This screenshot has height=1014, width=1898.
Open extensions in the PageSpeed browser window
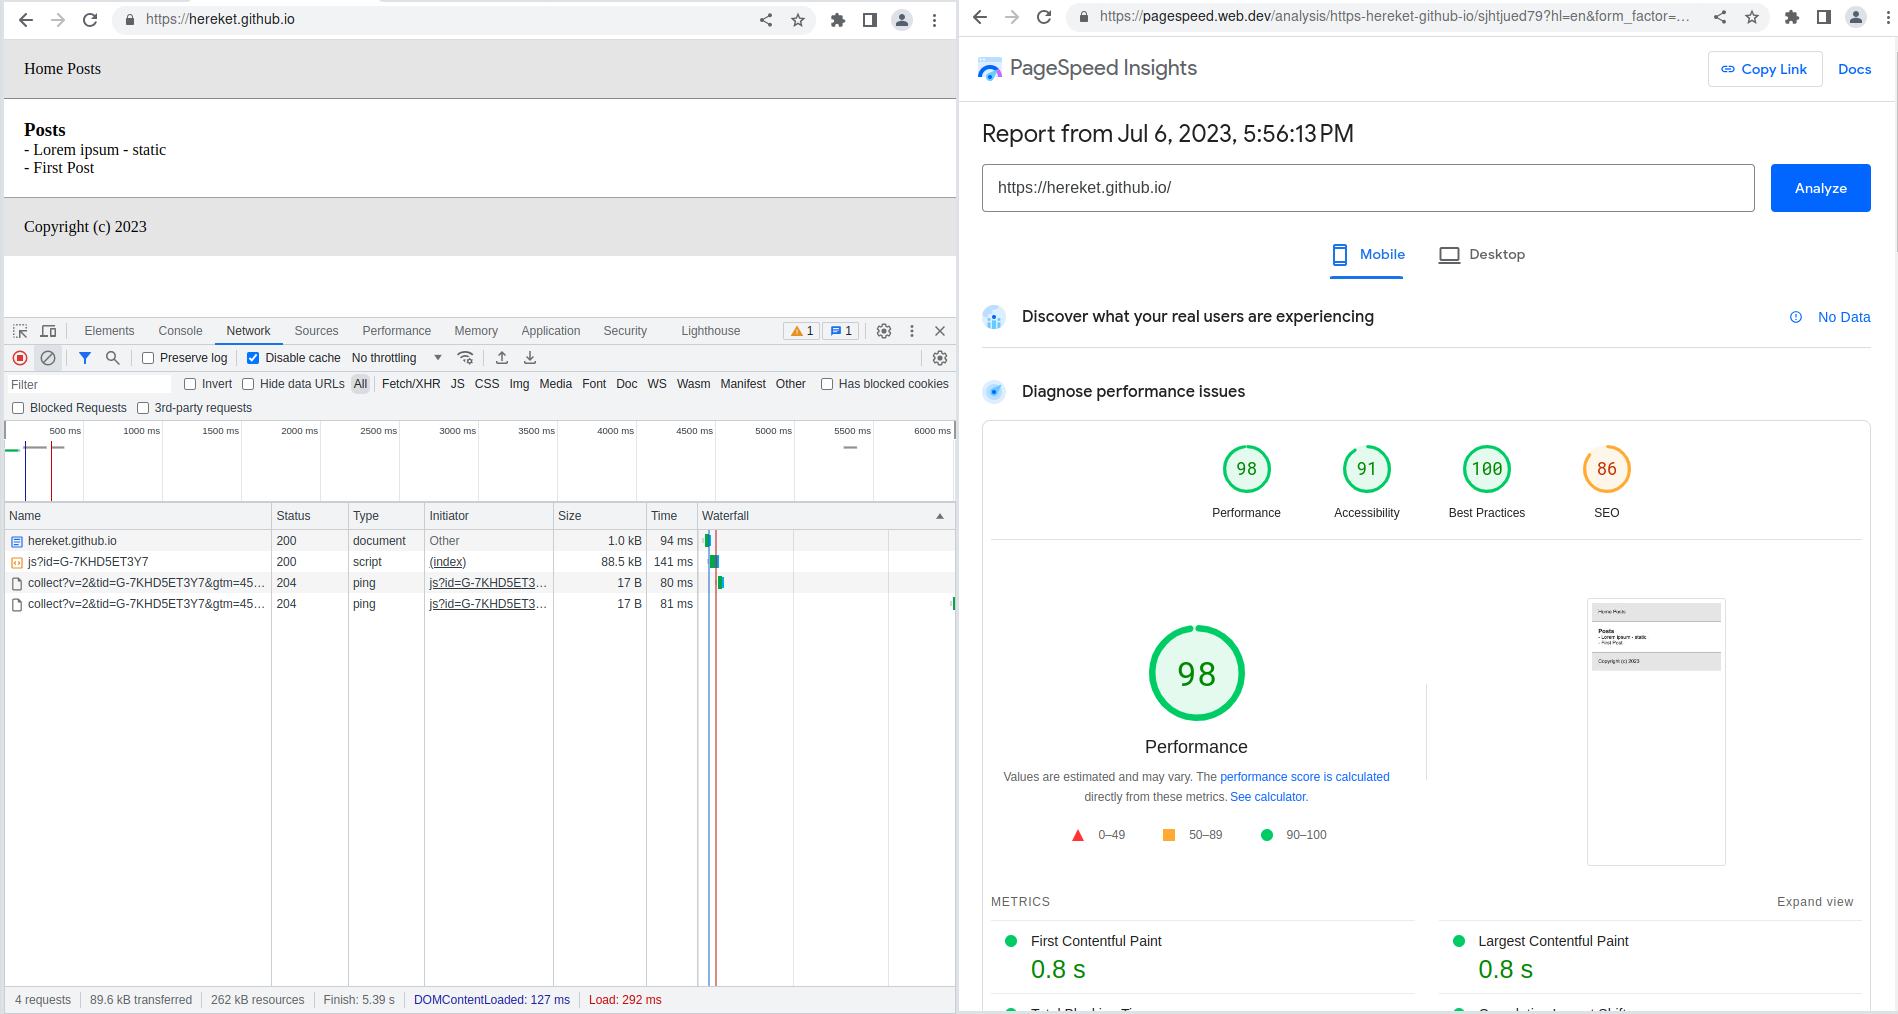click(1792, 17)
